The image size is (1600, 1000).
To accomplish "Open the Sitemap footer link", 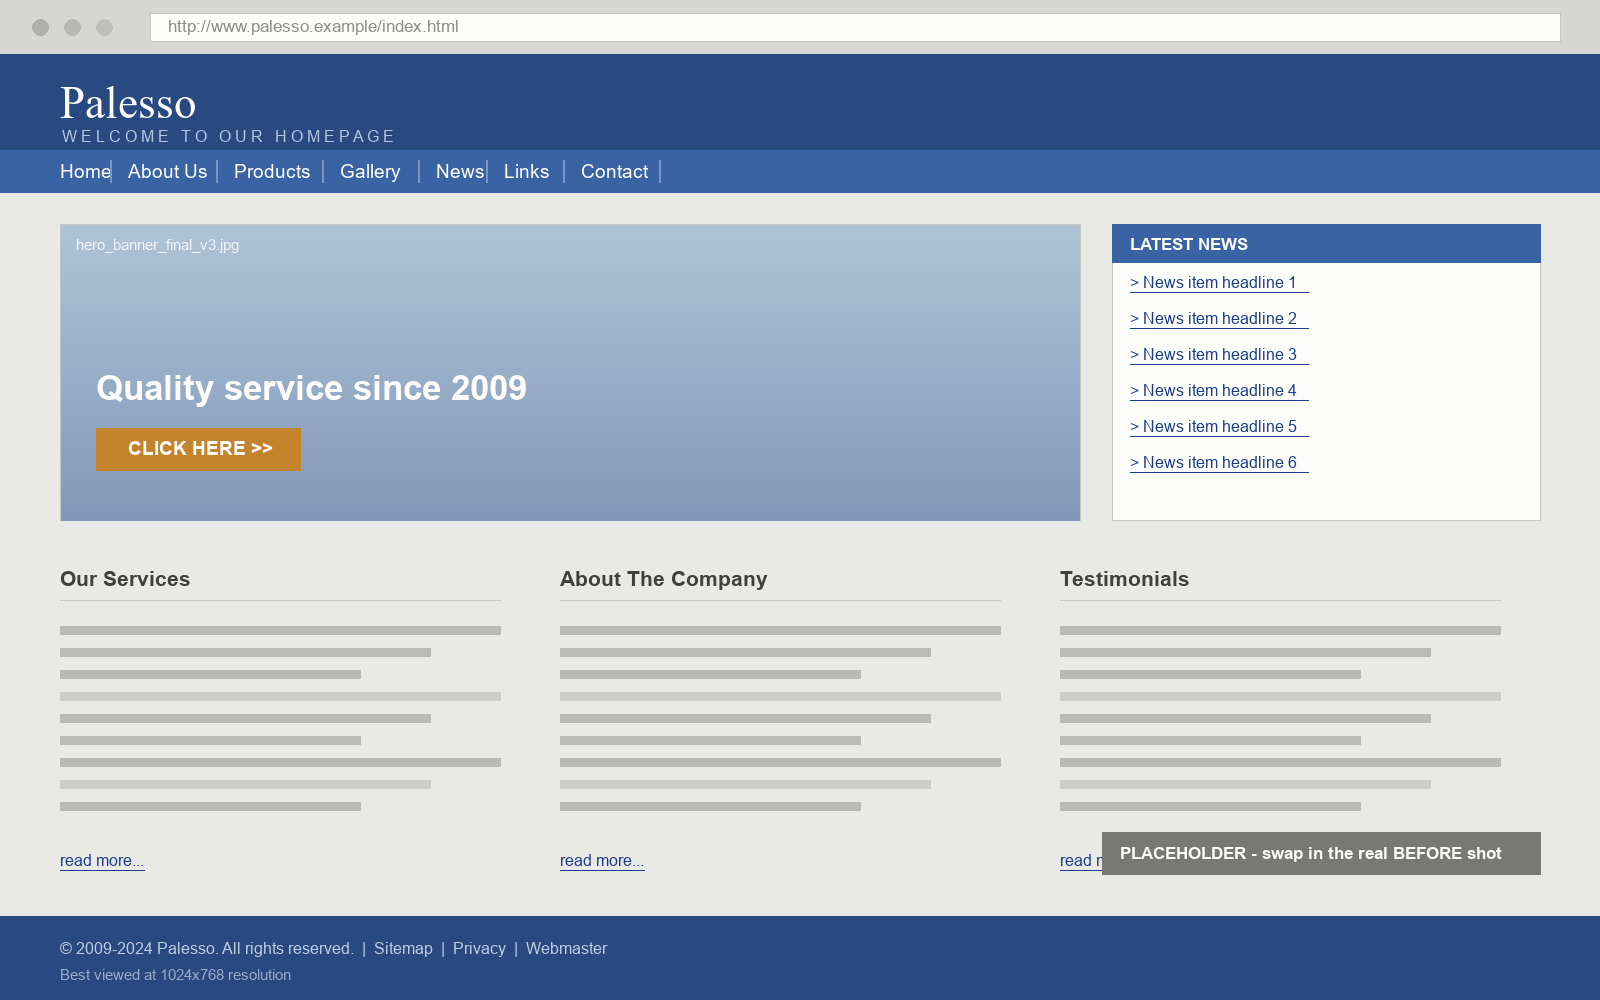I will (x=403, y=949).
